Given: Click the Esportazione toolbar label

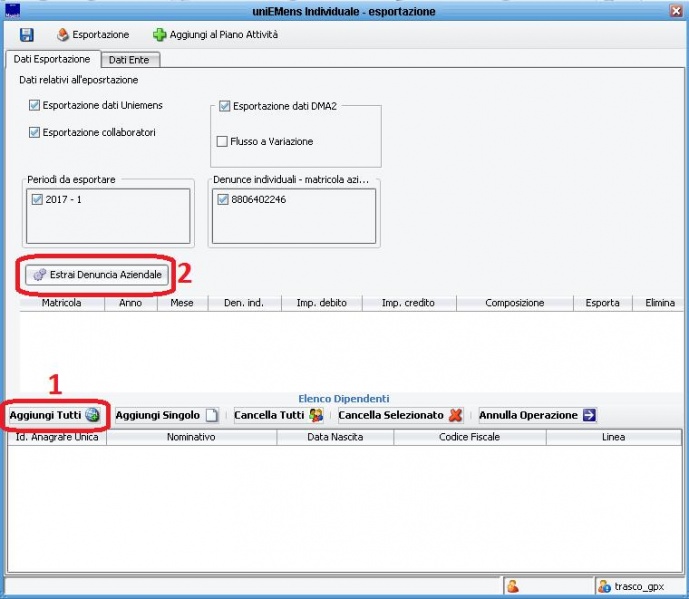Looking at the screenshot, I should click(x=101, y=35).
